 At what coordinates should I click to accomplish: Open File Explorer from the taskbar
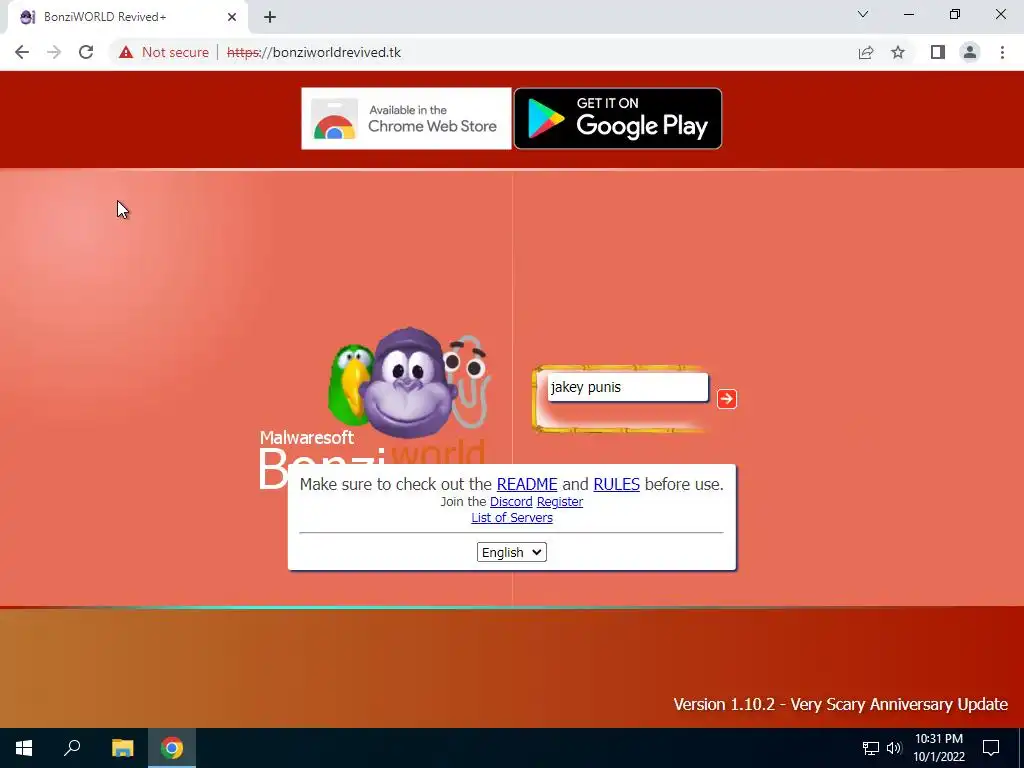122,748
